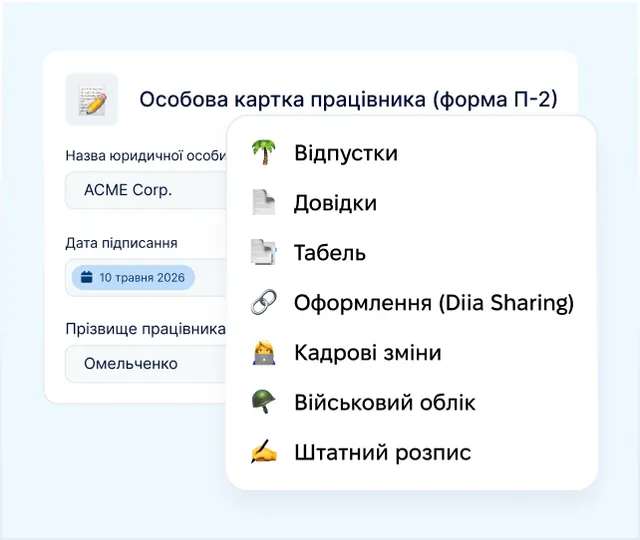640x540 pixels.
Task: Click the pages icon beside Табель
Action: [264, 252]
